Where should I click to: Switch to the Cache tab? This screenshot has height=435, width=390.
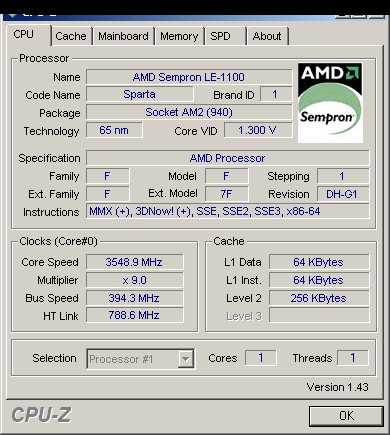71,36
